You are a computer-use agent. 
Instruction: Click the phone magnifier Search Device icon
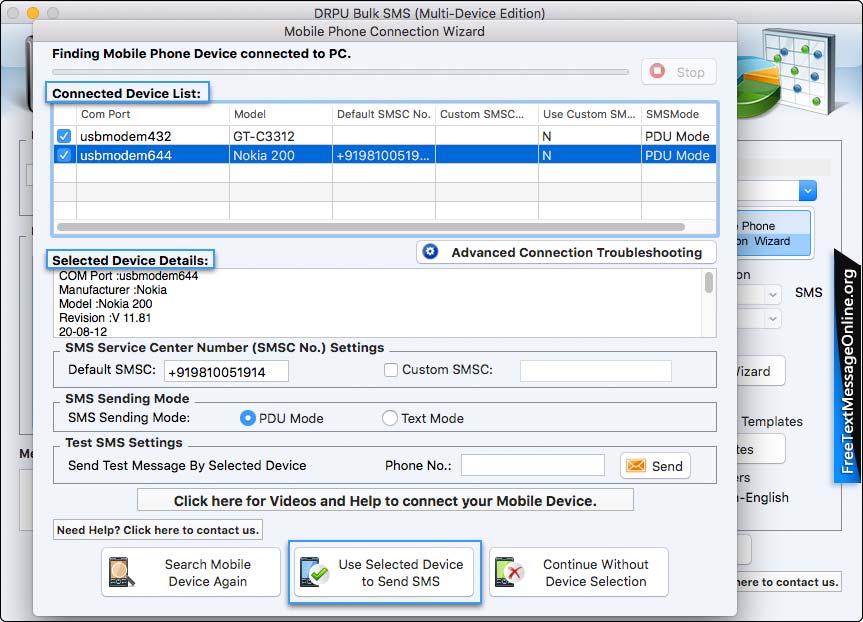pos(121,572)
